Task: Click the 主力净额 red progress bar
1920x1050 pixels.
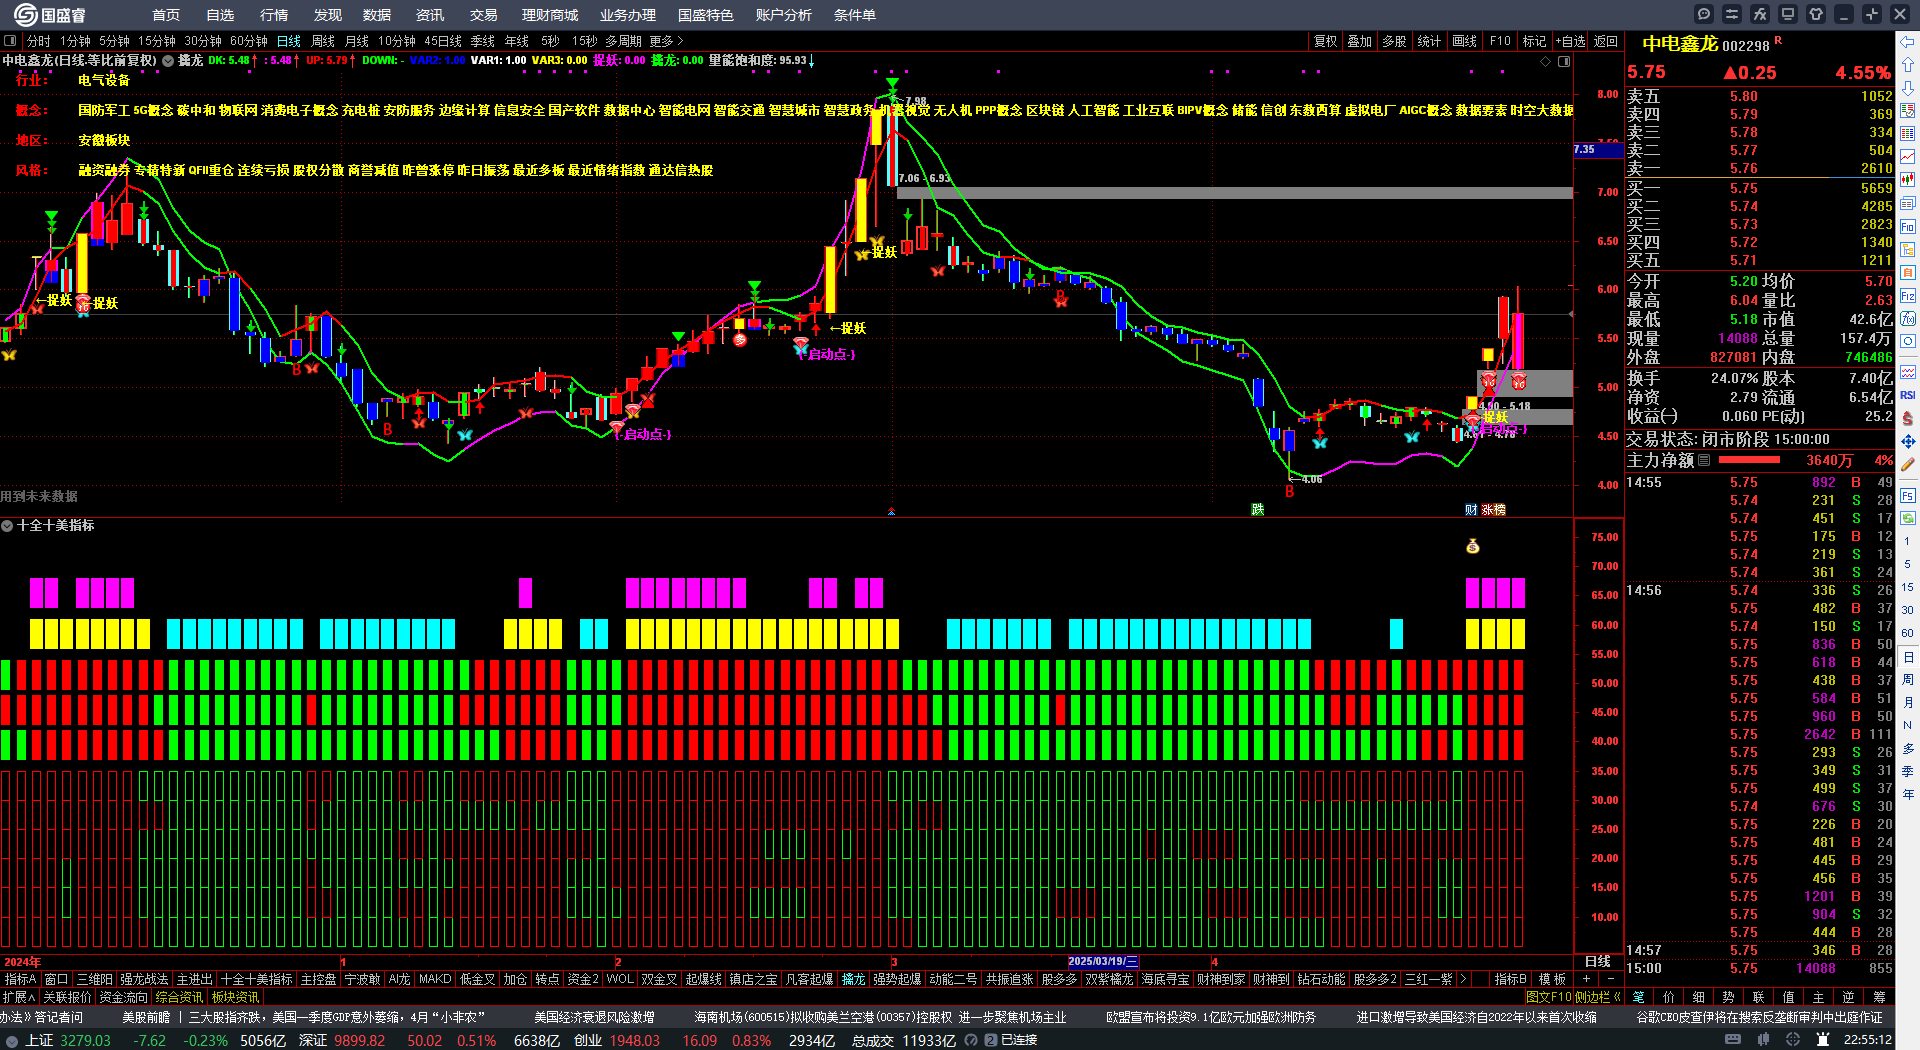Action: pyautogui.click(x=1749, y=460)
